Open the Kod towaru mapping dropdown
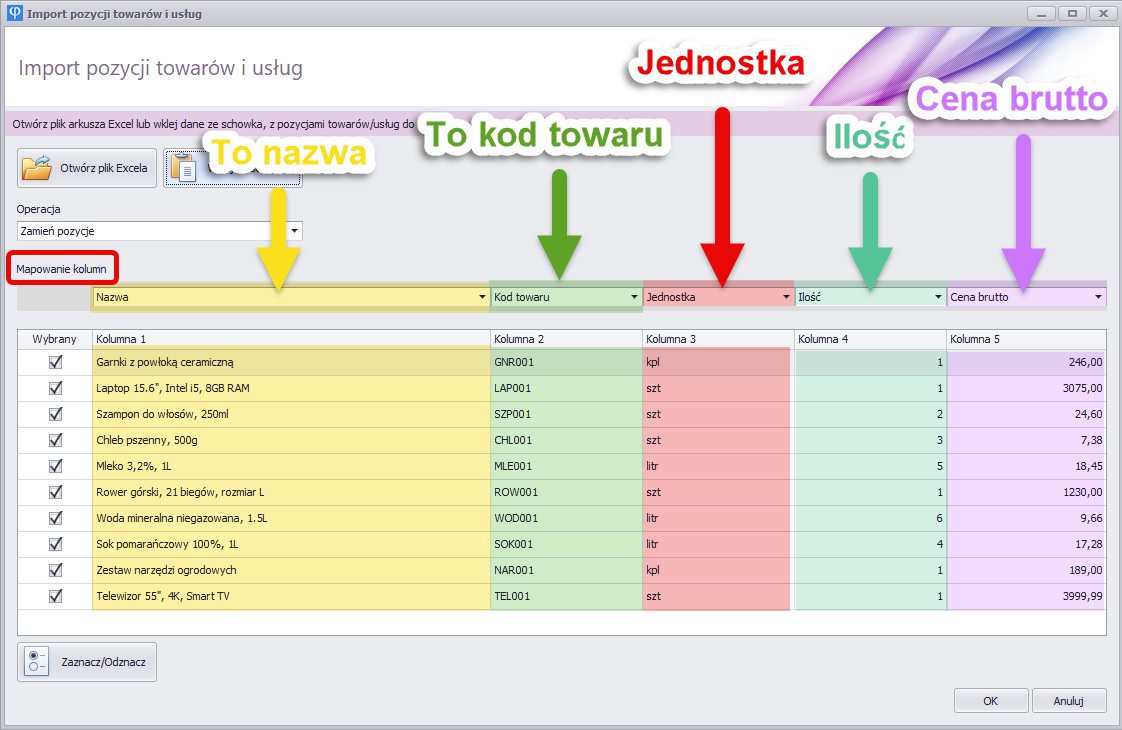The width and height of the screenshot is (1122, 730). click(x=634, y=297)
